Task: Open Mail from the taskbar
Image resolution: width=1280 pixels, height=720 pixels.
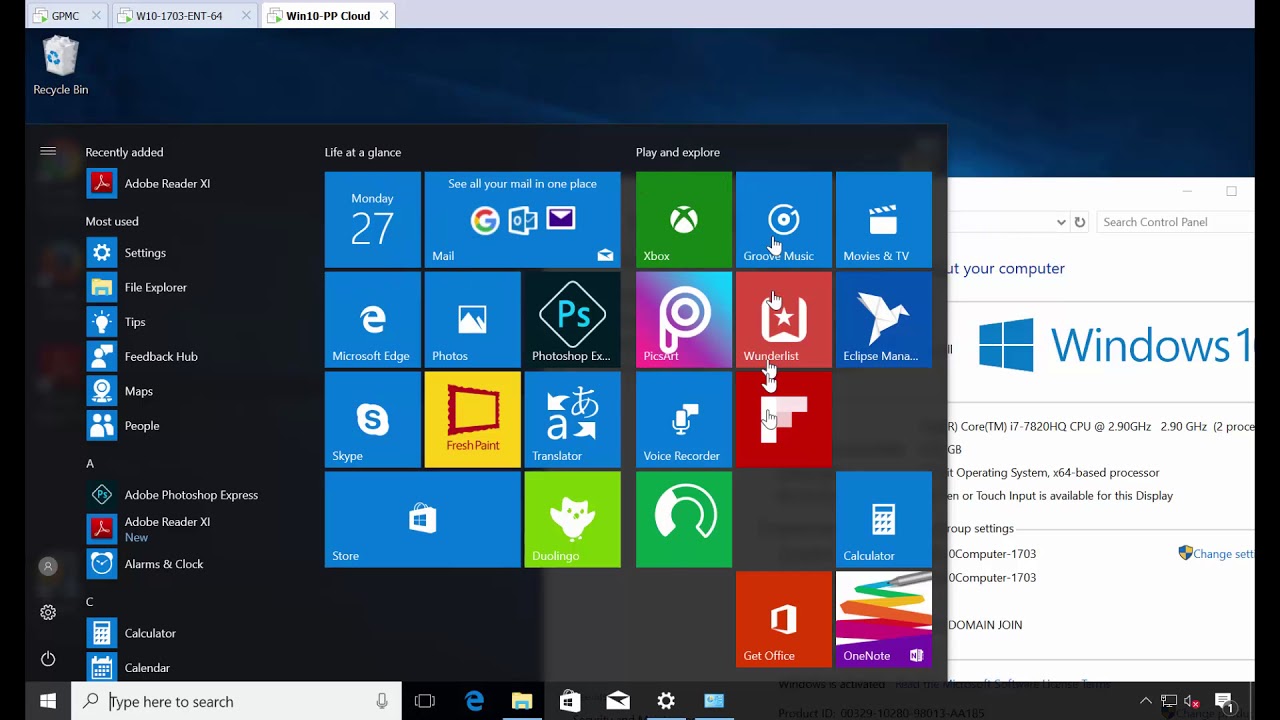Action: (x=618, y=701)
